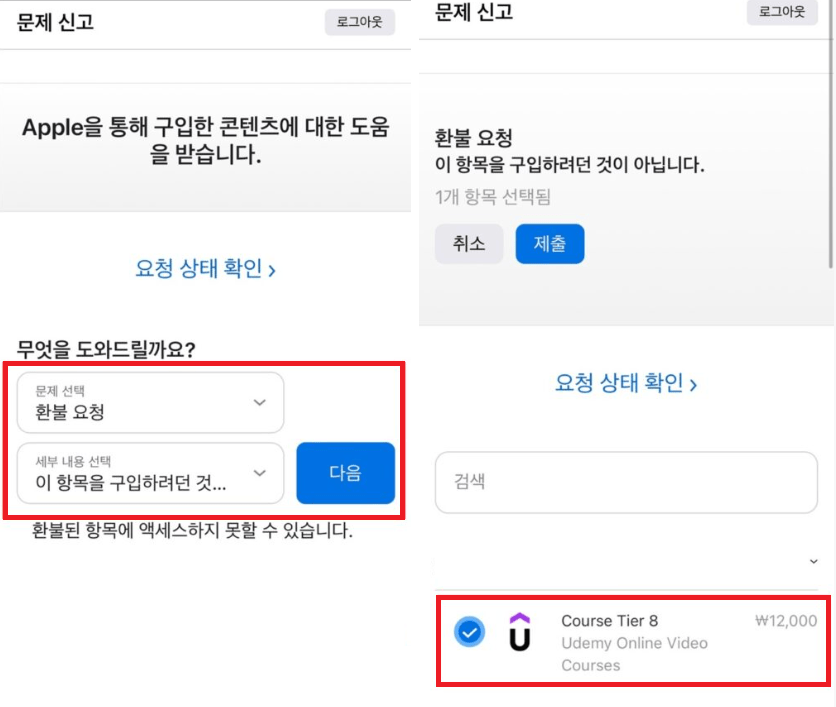
Task: Select the Course Tier 8 item title
Action: [x=610, y=621]
